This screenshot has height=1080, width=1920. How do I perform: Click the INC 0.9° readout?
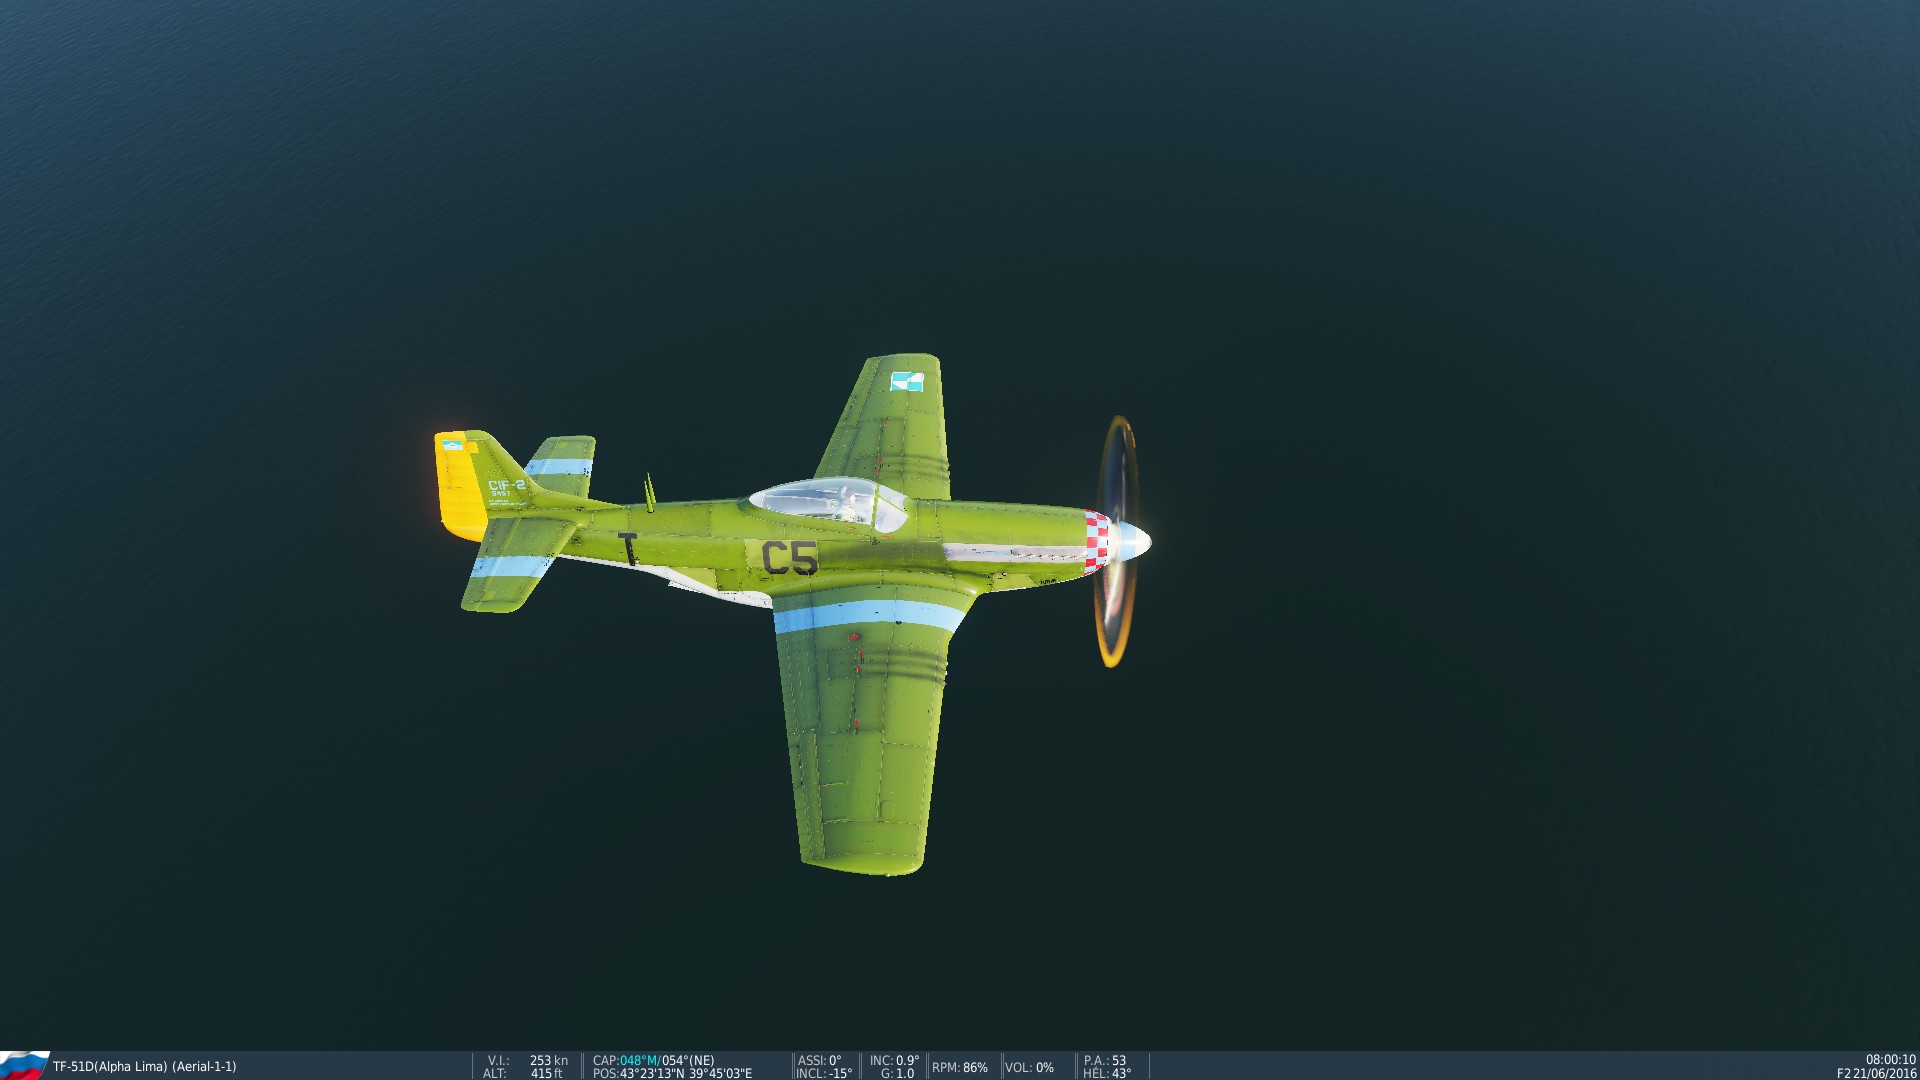pyautogui.click(x=894, y=1060)
